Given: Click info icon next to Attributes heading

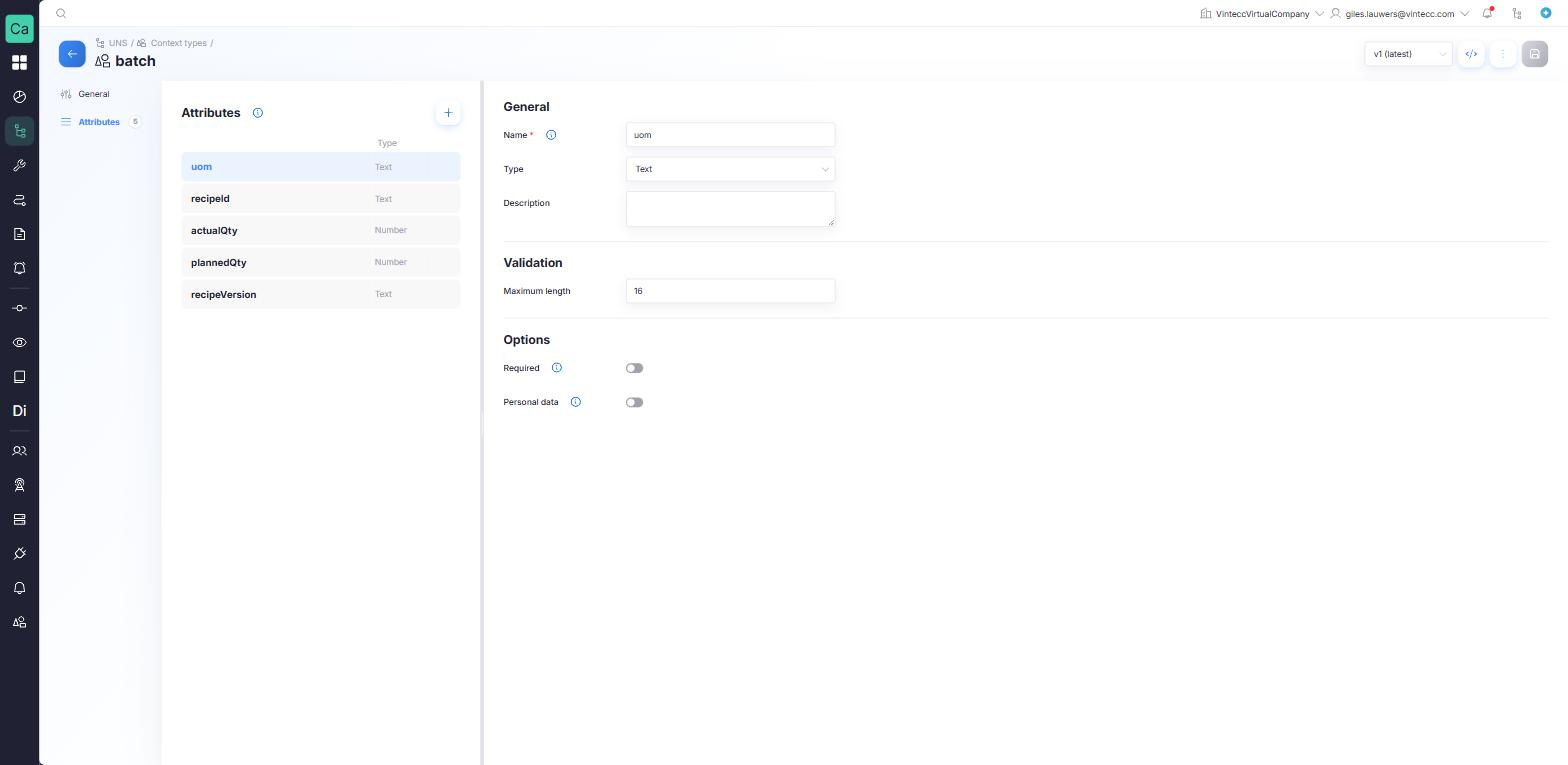Looking at the screenshot, I should click(x=258, y=113).
